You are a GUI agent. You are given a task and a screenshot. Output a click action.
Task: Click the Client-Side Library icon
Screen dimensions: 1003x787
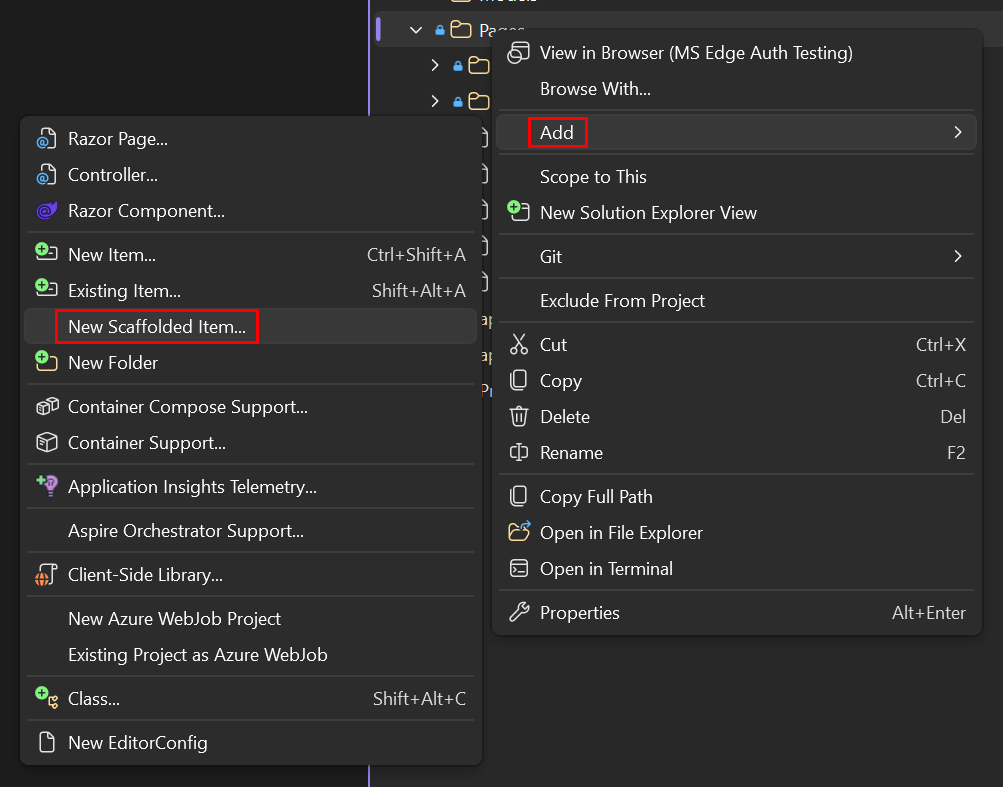pos(46,575)
